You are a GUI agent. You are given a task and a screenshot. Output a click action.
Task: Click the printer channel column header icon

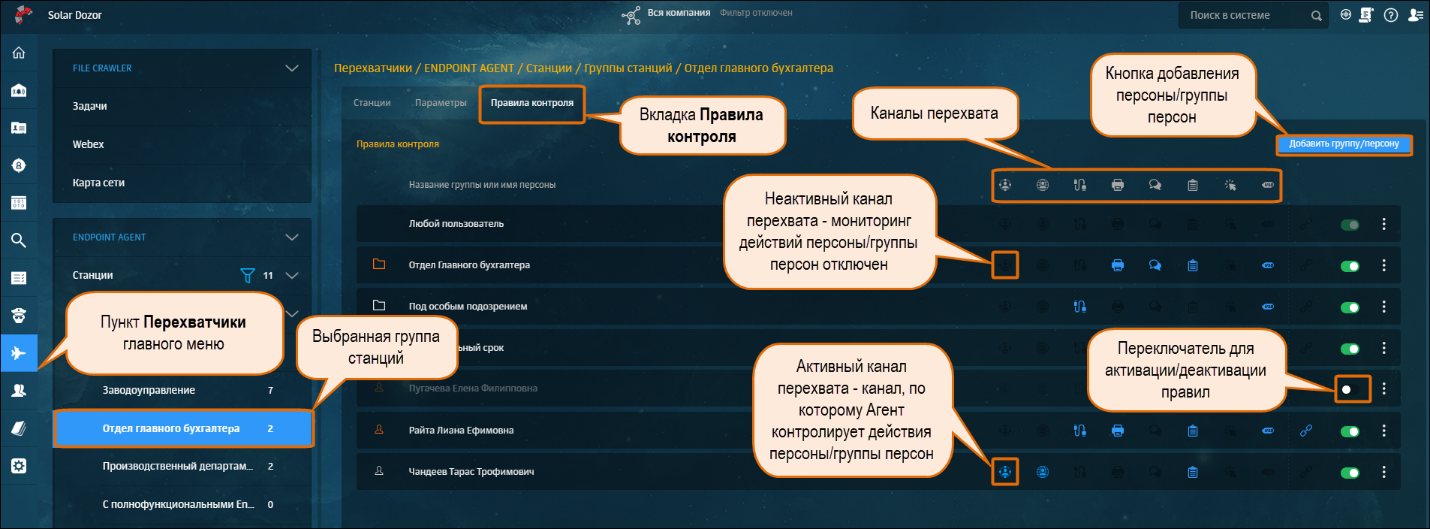(x=1118, y=185)
